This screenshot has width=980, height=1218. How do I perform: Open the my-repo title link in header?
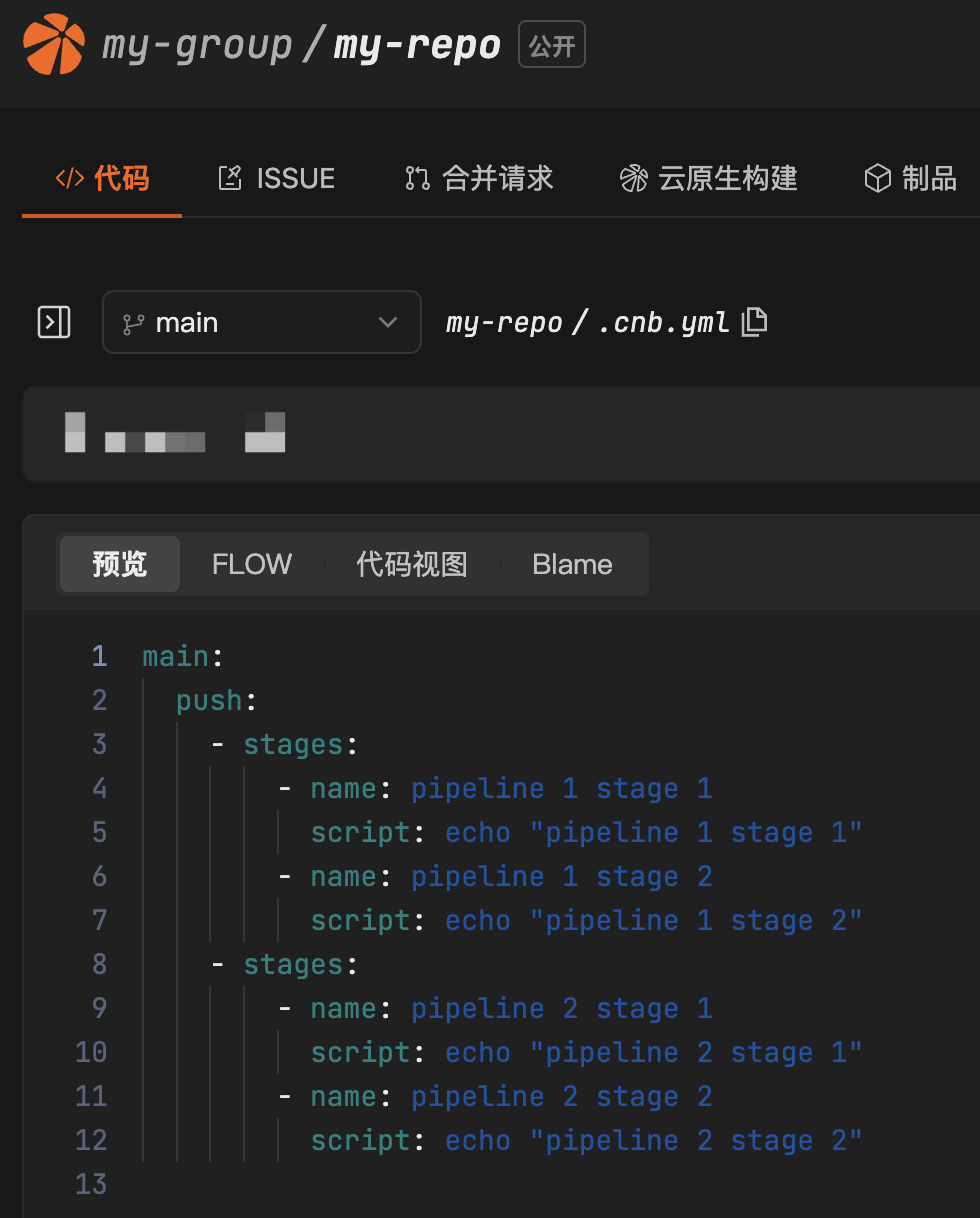(x=417, y=46)
